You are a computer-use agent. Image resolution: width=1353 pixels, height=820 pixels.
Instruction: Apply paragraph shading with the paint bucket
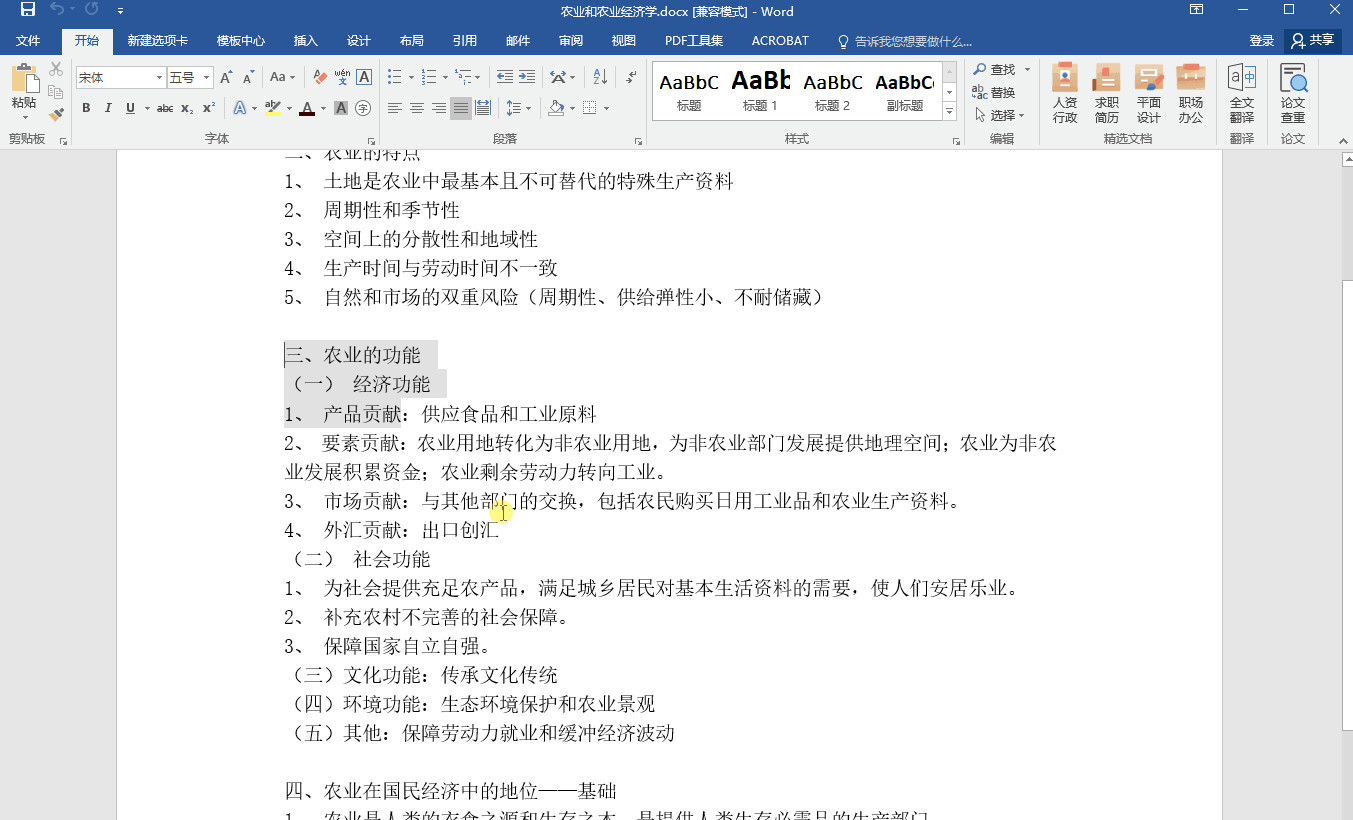pos(556,108)
